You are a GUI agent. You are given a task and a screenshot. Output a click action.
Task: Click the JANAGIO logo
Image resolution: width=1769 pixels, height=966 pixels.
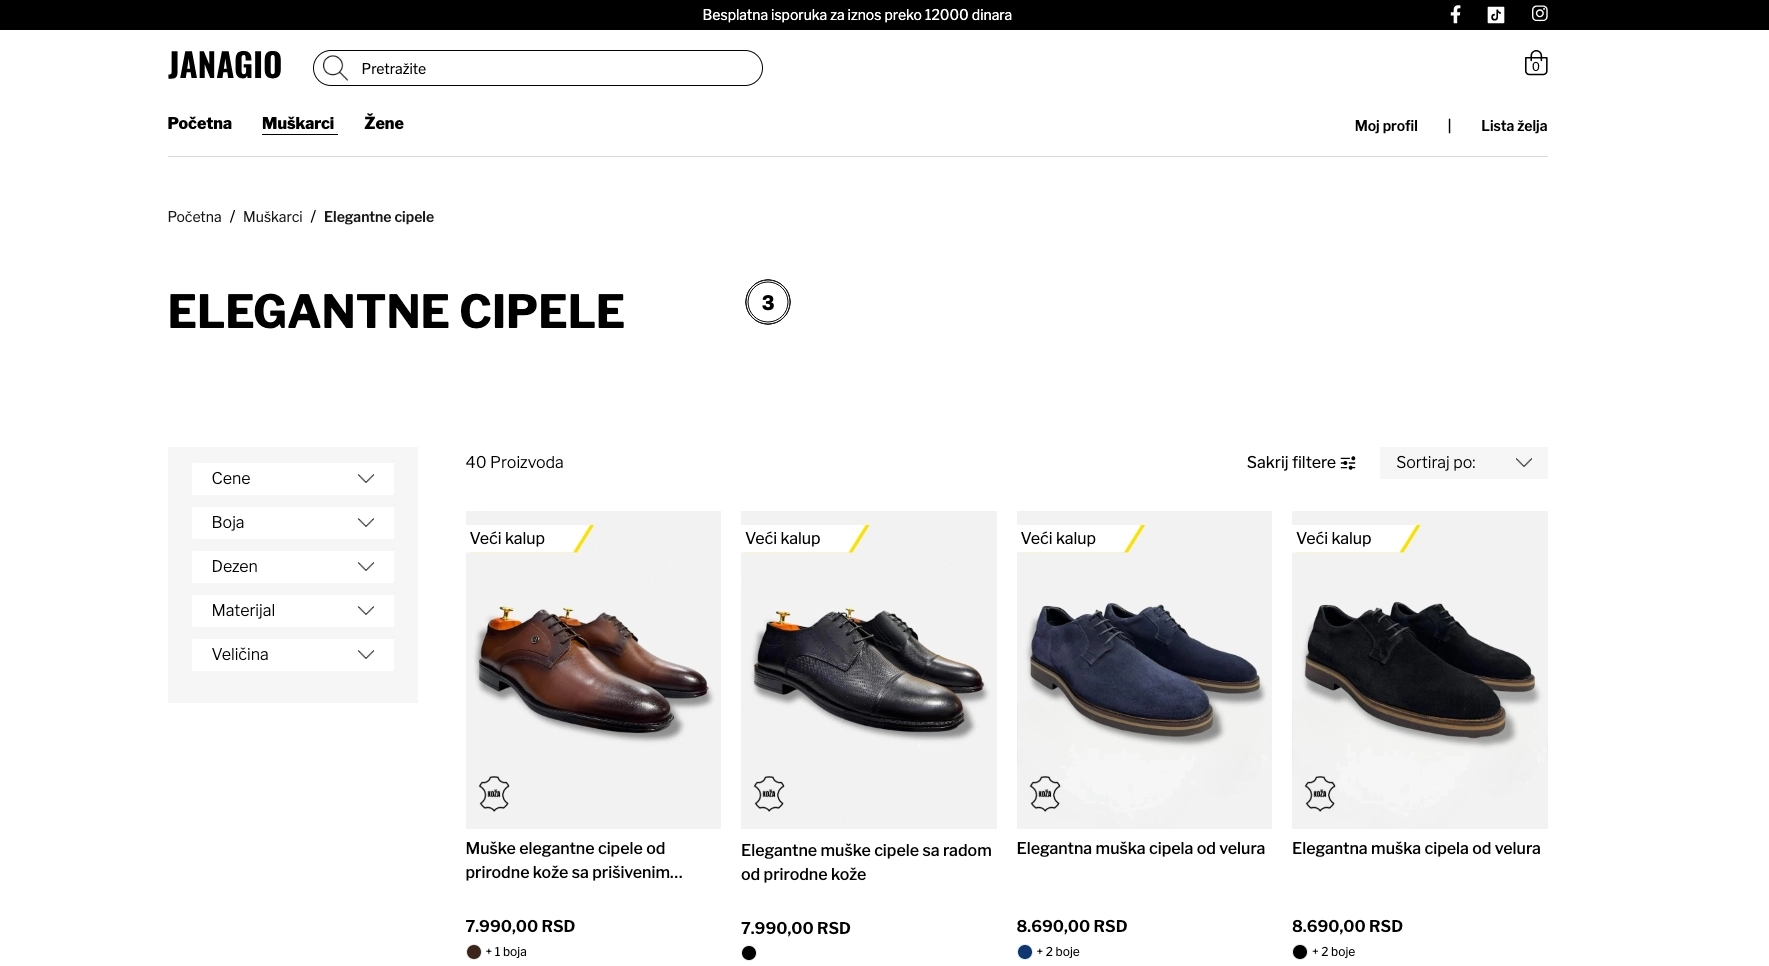pyautogui.click(x=225, y=66)
